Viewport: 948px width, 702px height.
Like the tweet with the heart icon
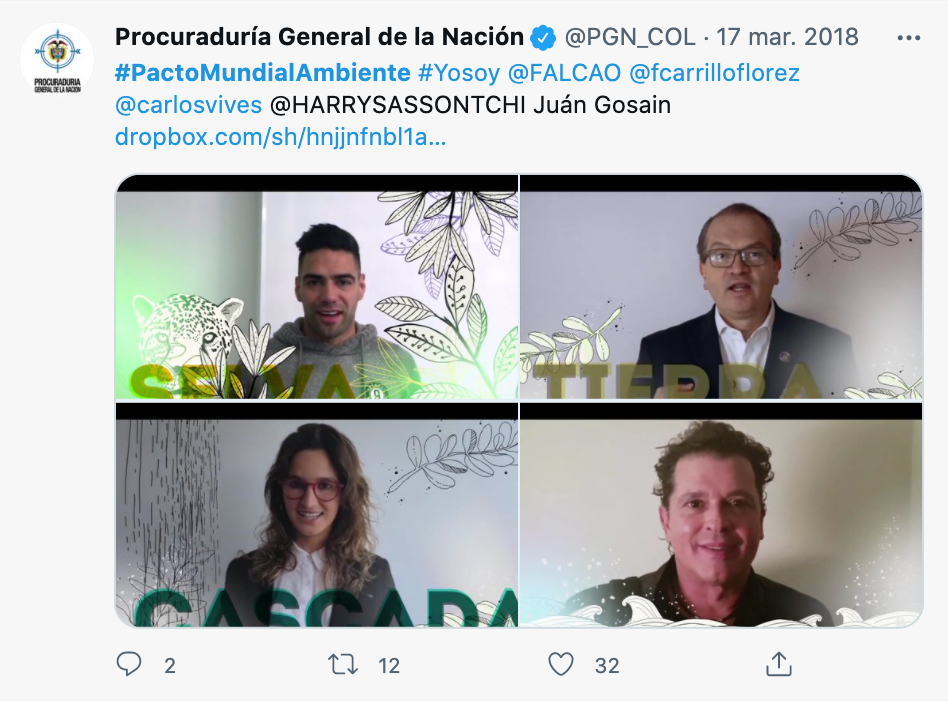[560, 665]
